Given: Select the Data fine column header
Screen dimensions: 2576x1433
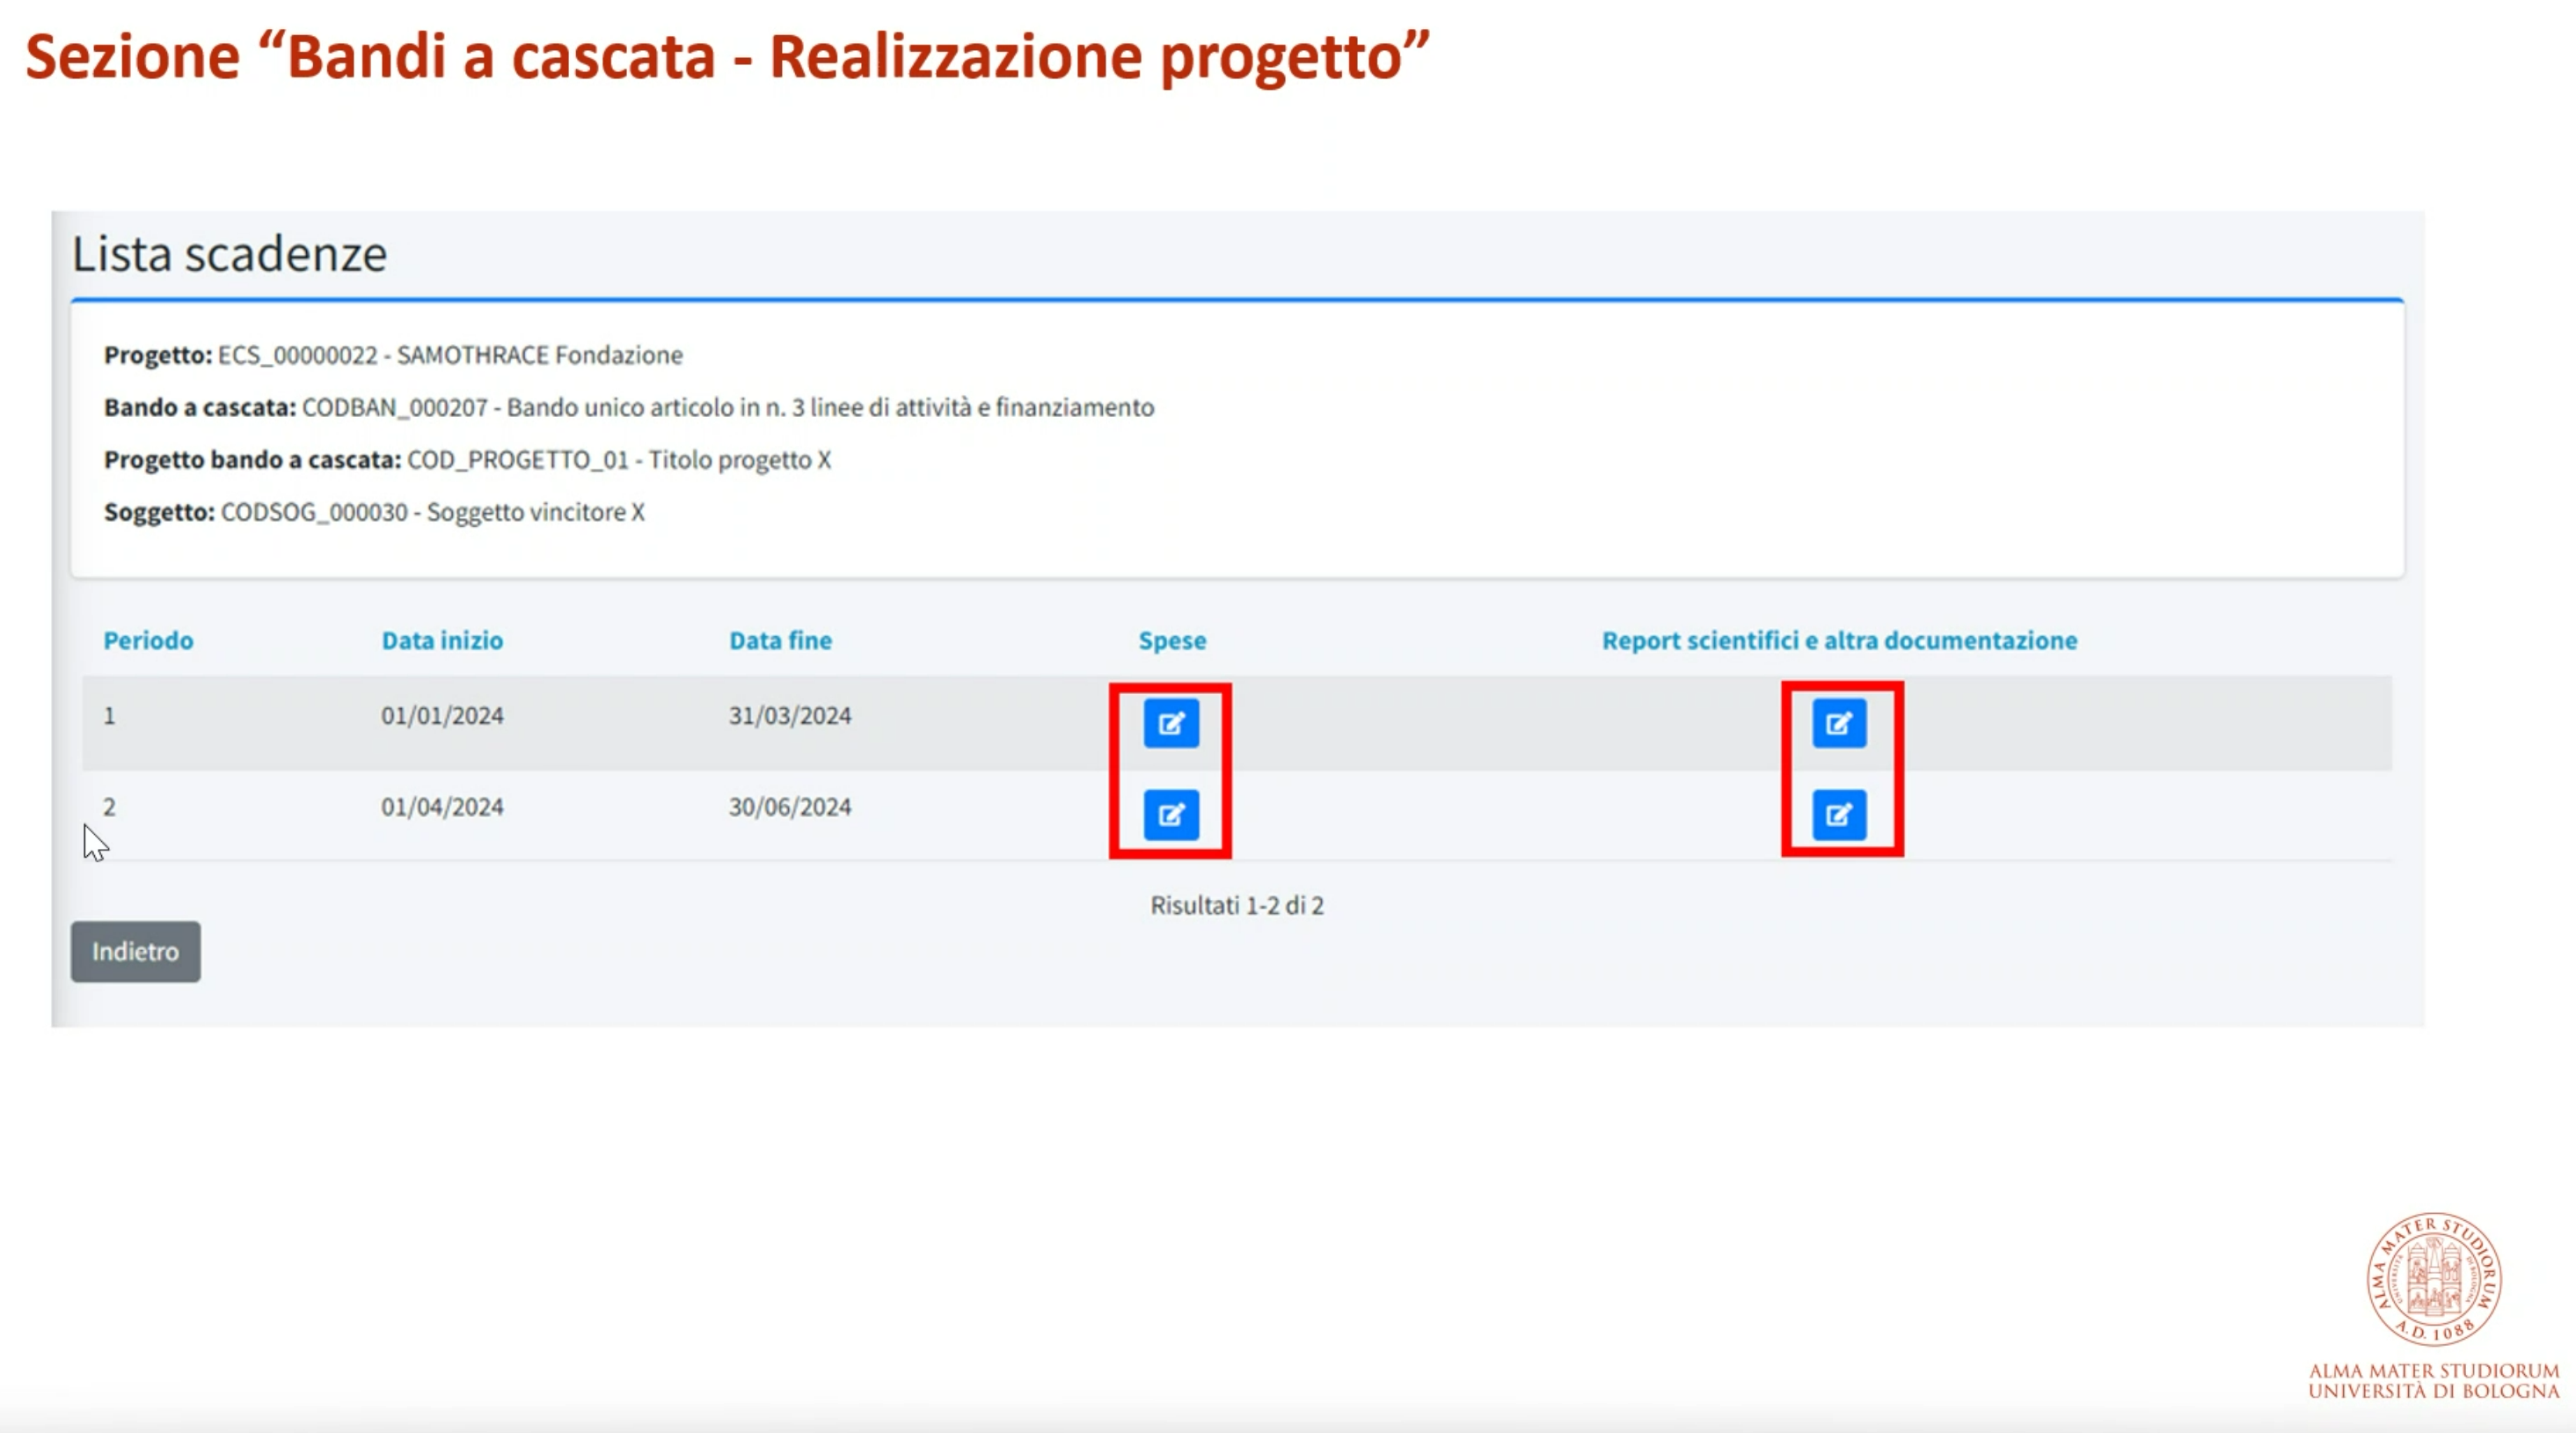Looking at the screenshot, I should click(780, 640).
